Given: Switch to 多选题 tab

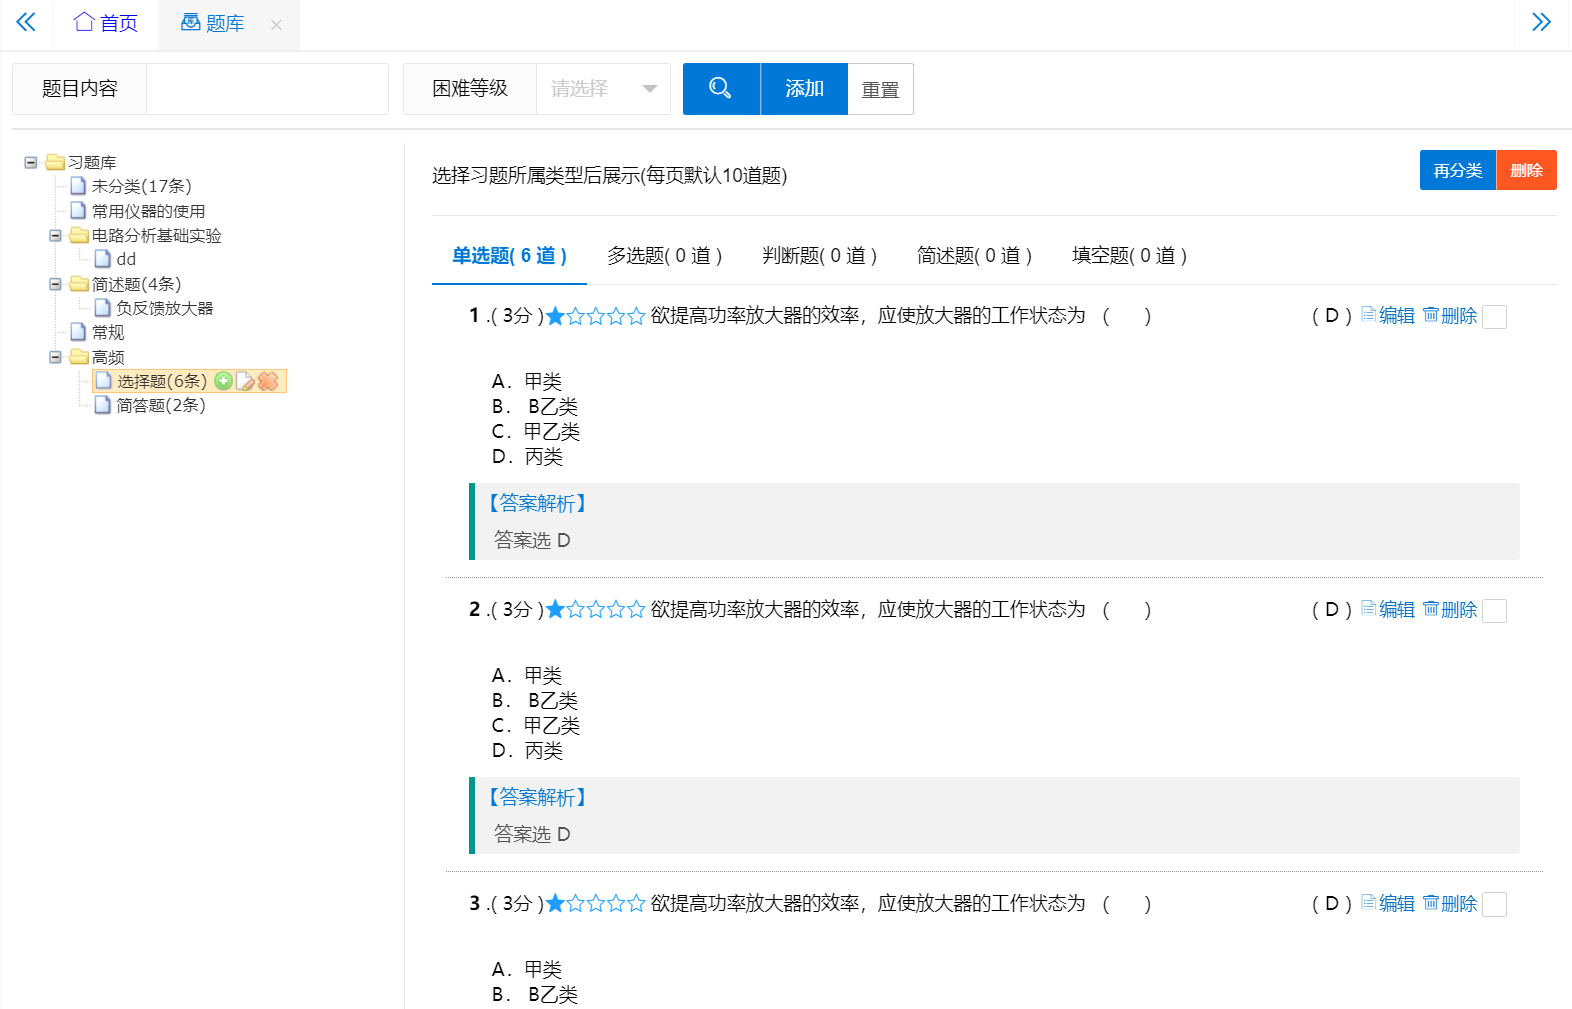Looking at the screenshot, I should pos(664,256).
